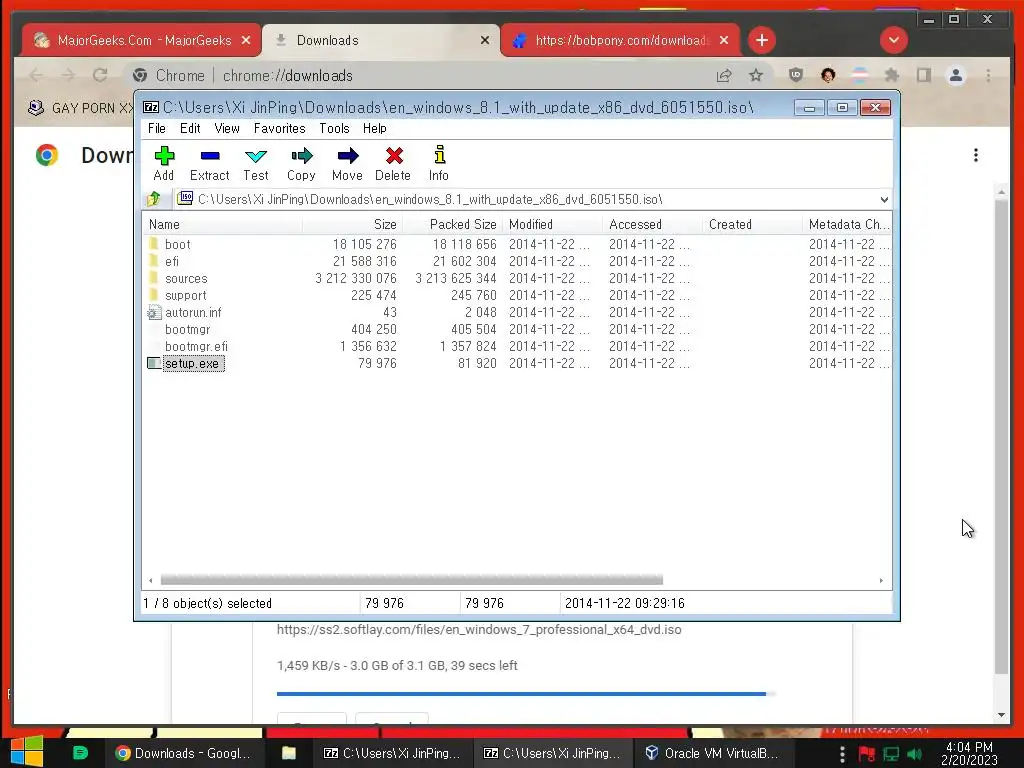
Task: Click the Extract toolbar icon
Action: click(210, 163)
